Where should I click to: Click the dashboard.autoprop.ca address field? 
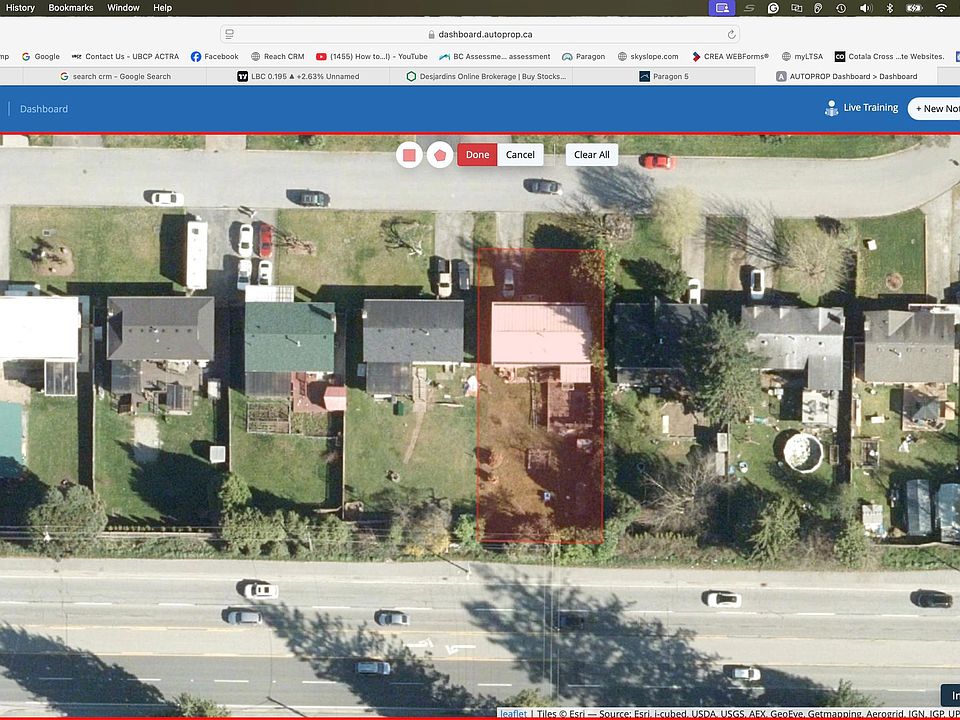(x=478, y=34)
